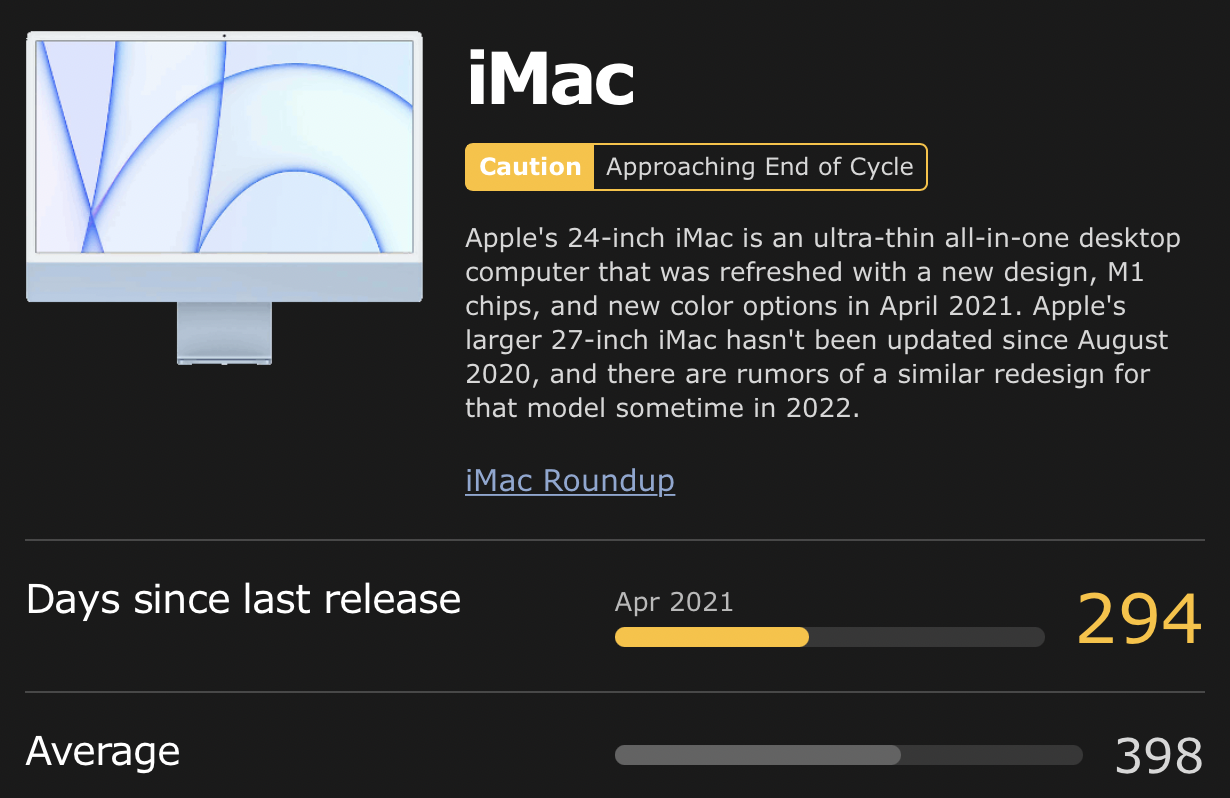
Task: Click the unfilled end of Average bar
Action: pos(992,755)
